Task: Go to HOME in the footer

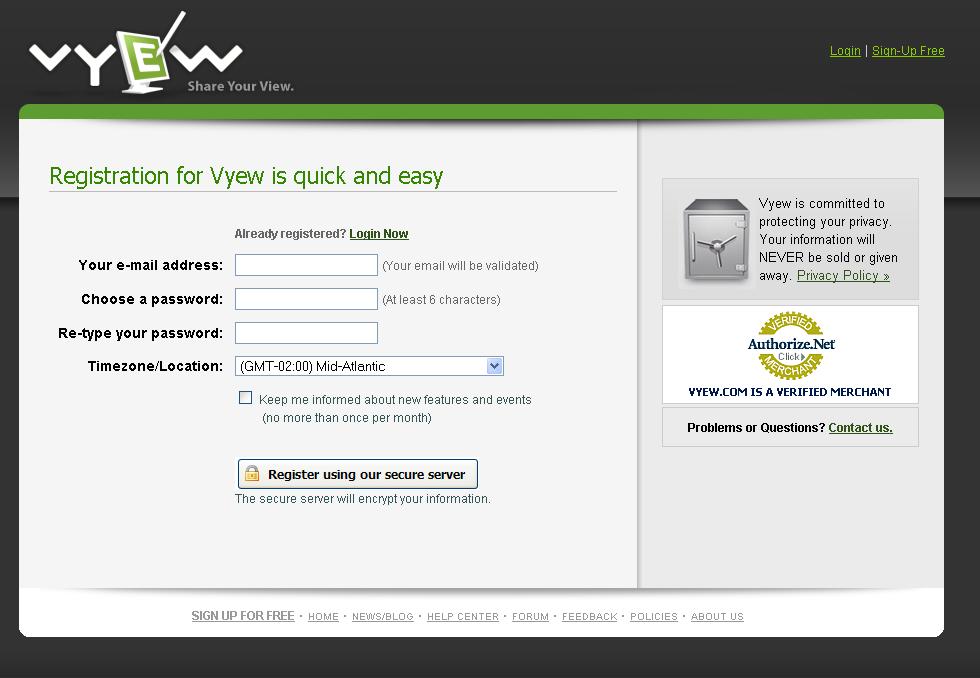Action: [323, 617]
